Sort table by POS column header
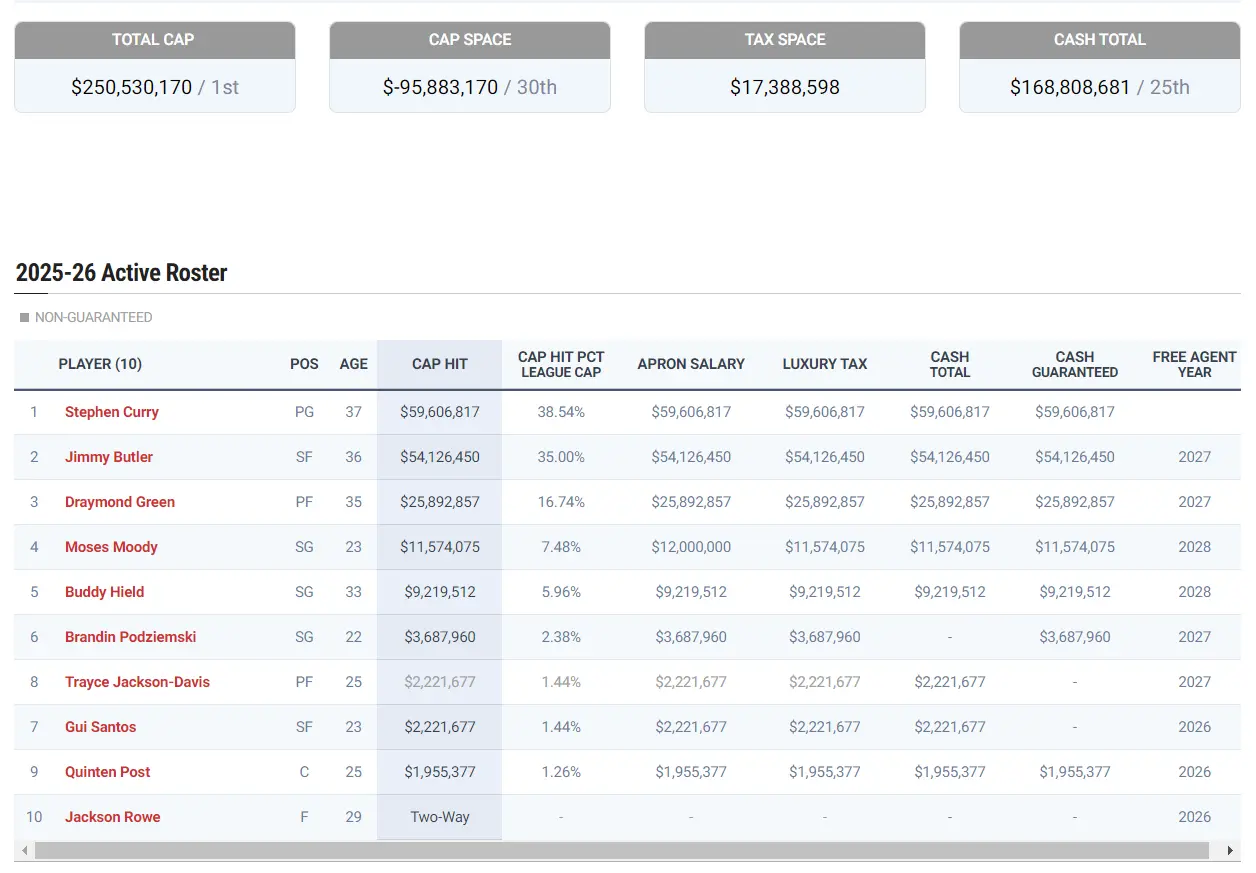The image size is (1256, 873). click(x=304, y=364)
